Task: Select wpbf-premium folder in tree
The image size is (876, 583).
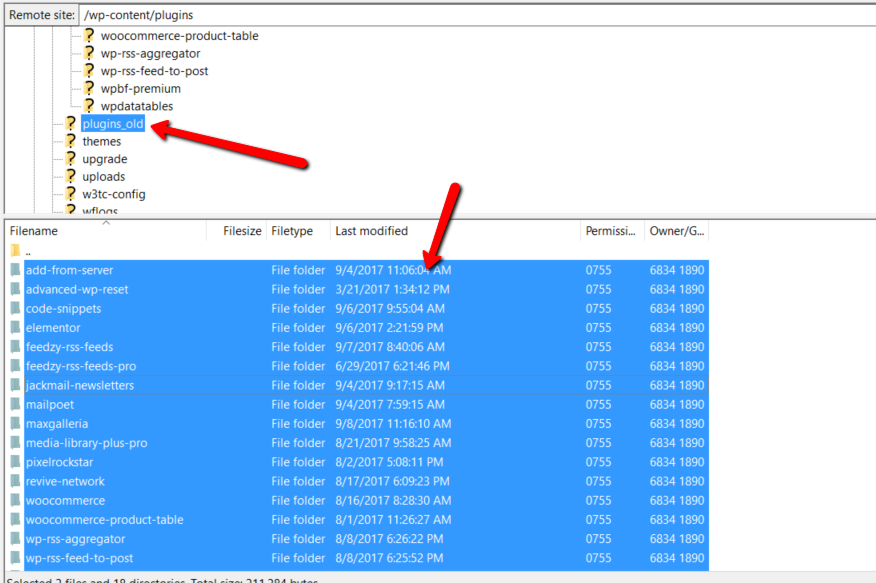Action: click(x=141, y=88)
